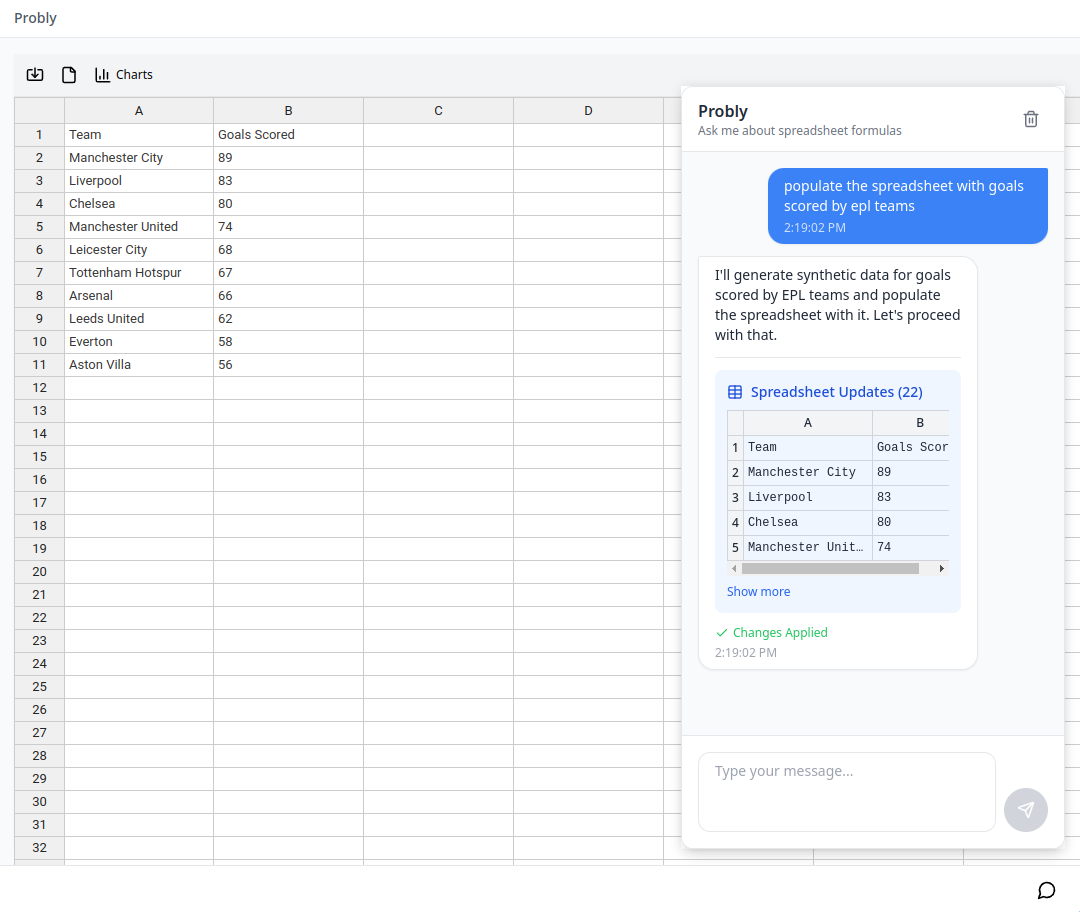Click the cell with value 56

click(x=289, y=365)
